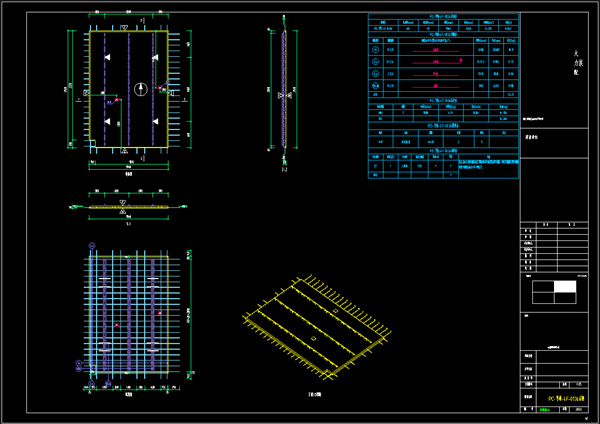600x424 pixels.
Task: Select the magenta hooked bar shape in the second rebar row
Action: pos(437,62)
